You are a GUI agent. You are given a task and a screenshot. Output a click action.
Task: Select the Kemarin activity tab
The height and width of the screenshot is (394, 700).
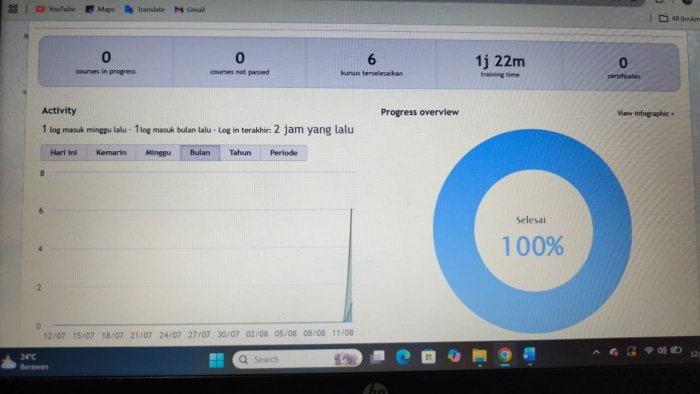pos(111,153)
